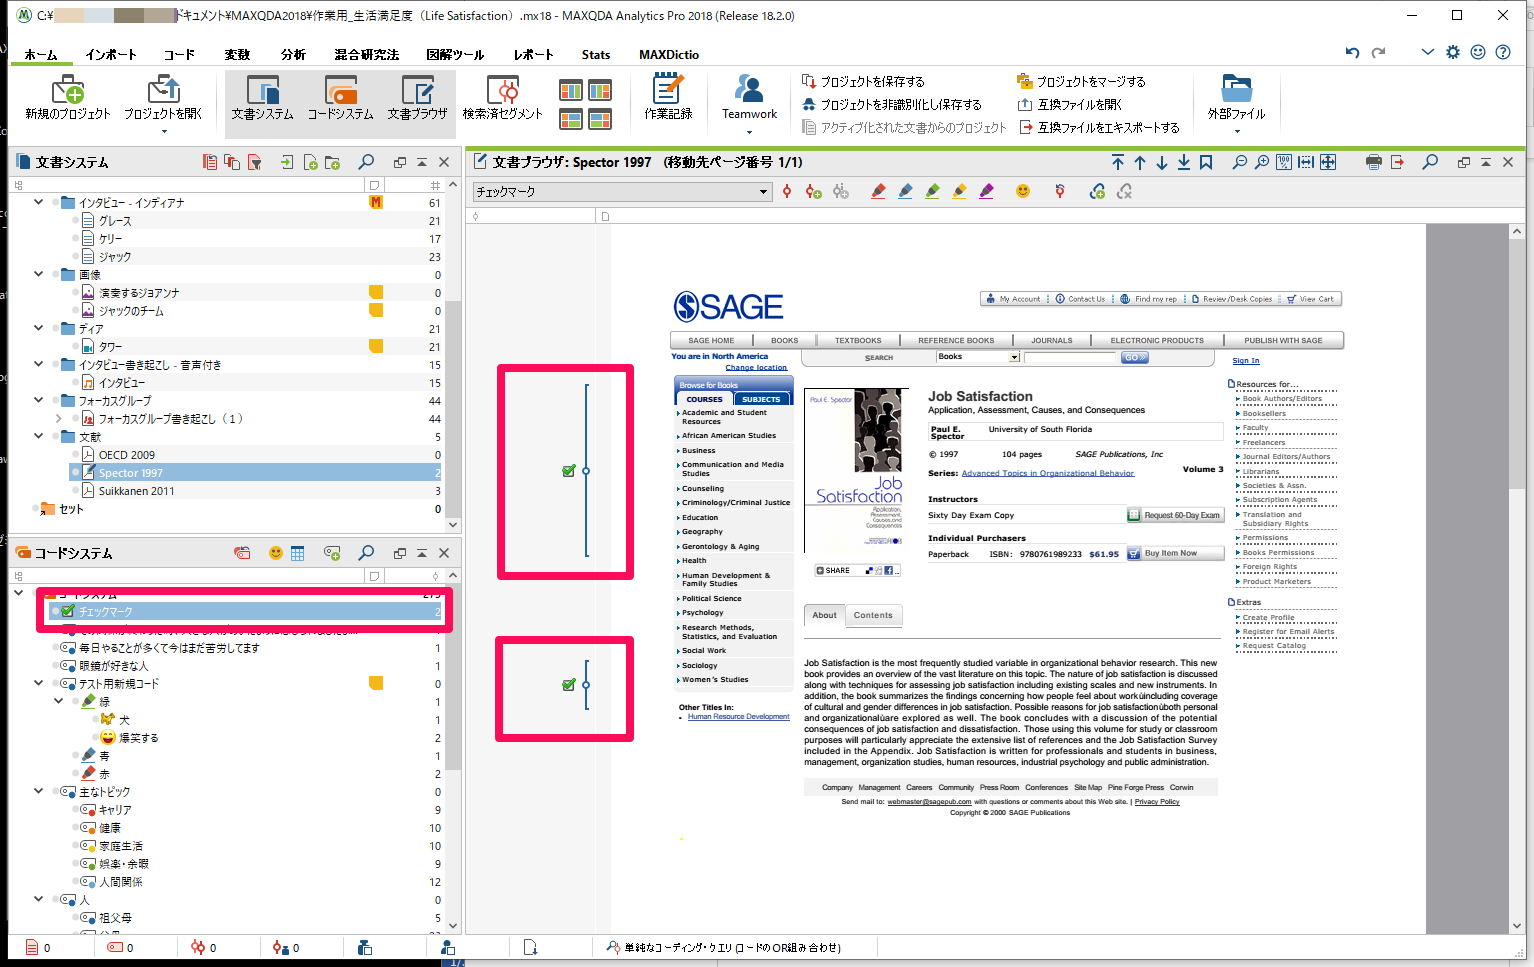Viewport: 1534px width, 967px height.
Task: Toggle the 文書システム panel button
Action: (262, 98)
